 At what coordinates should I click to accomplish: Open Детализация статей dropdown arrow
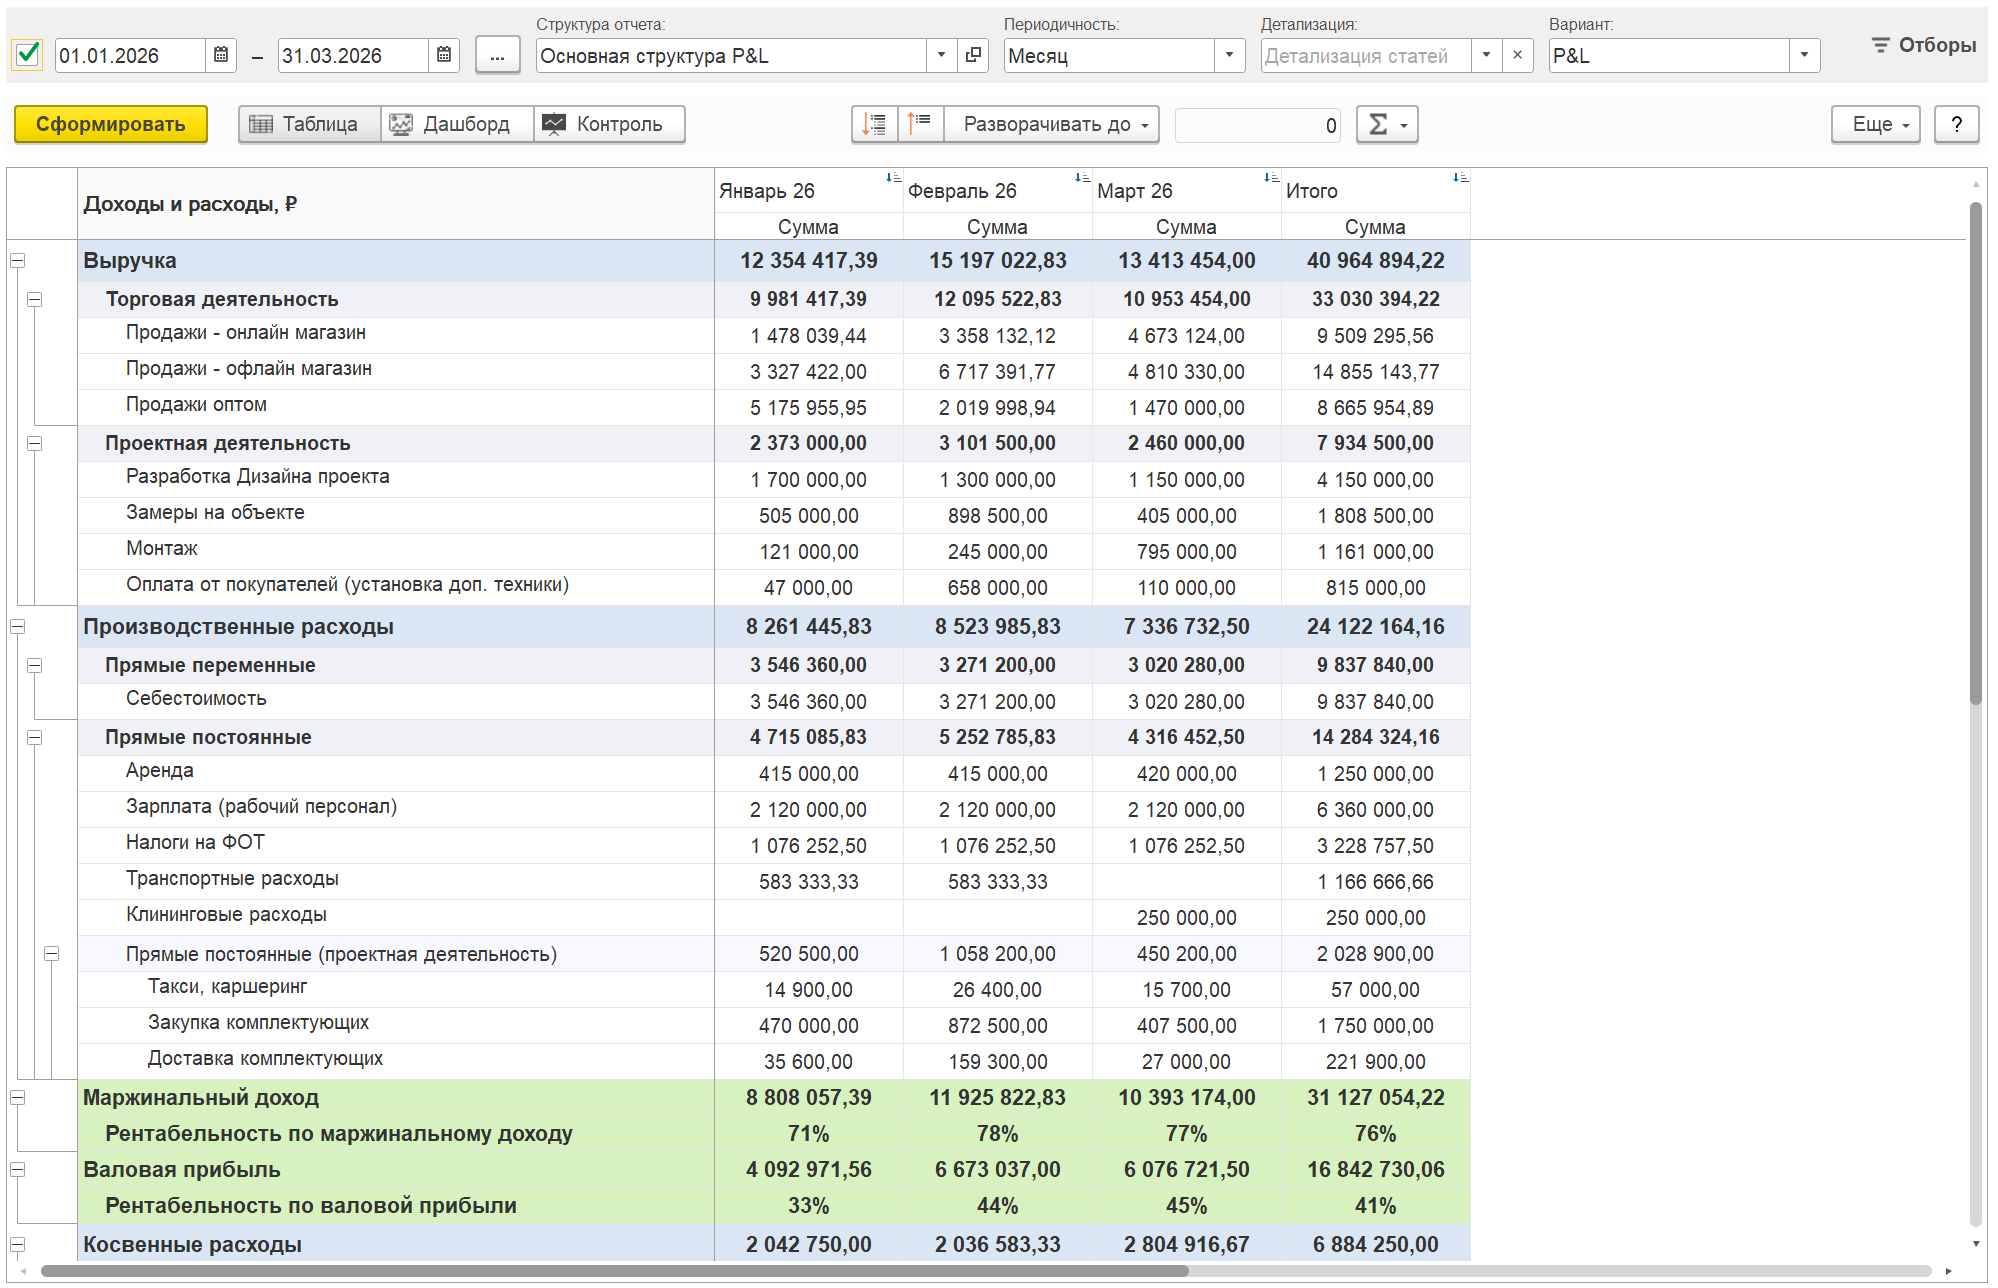tap(1486, 55)
